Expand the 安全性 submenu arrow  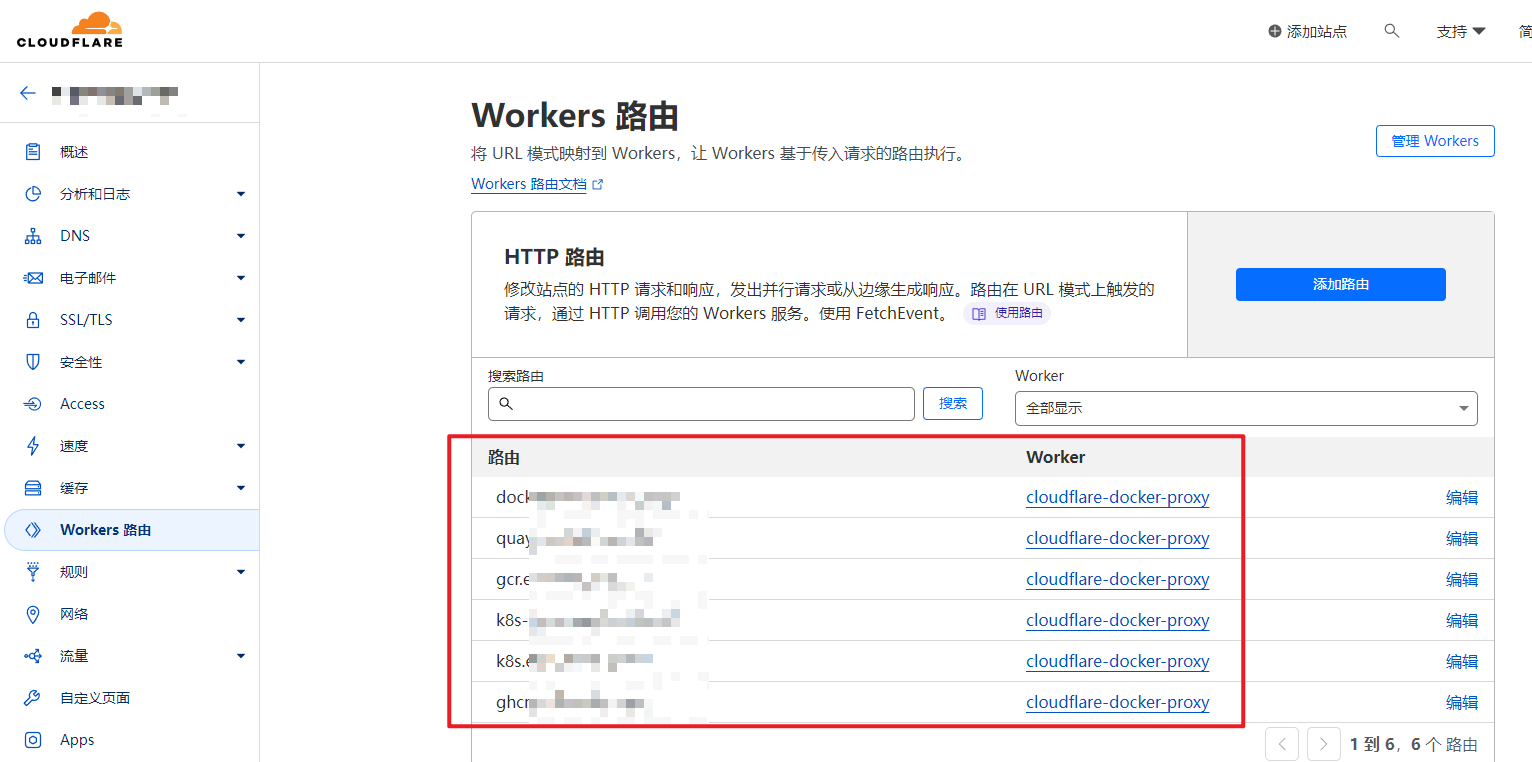(x=241, y=362)
